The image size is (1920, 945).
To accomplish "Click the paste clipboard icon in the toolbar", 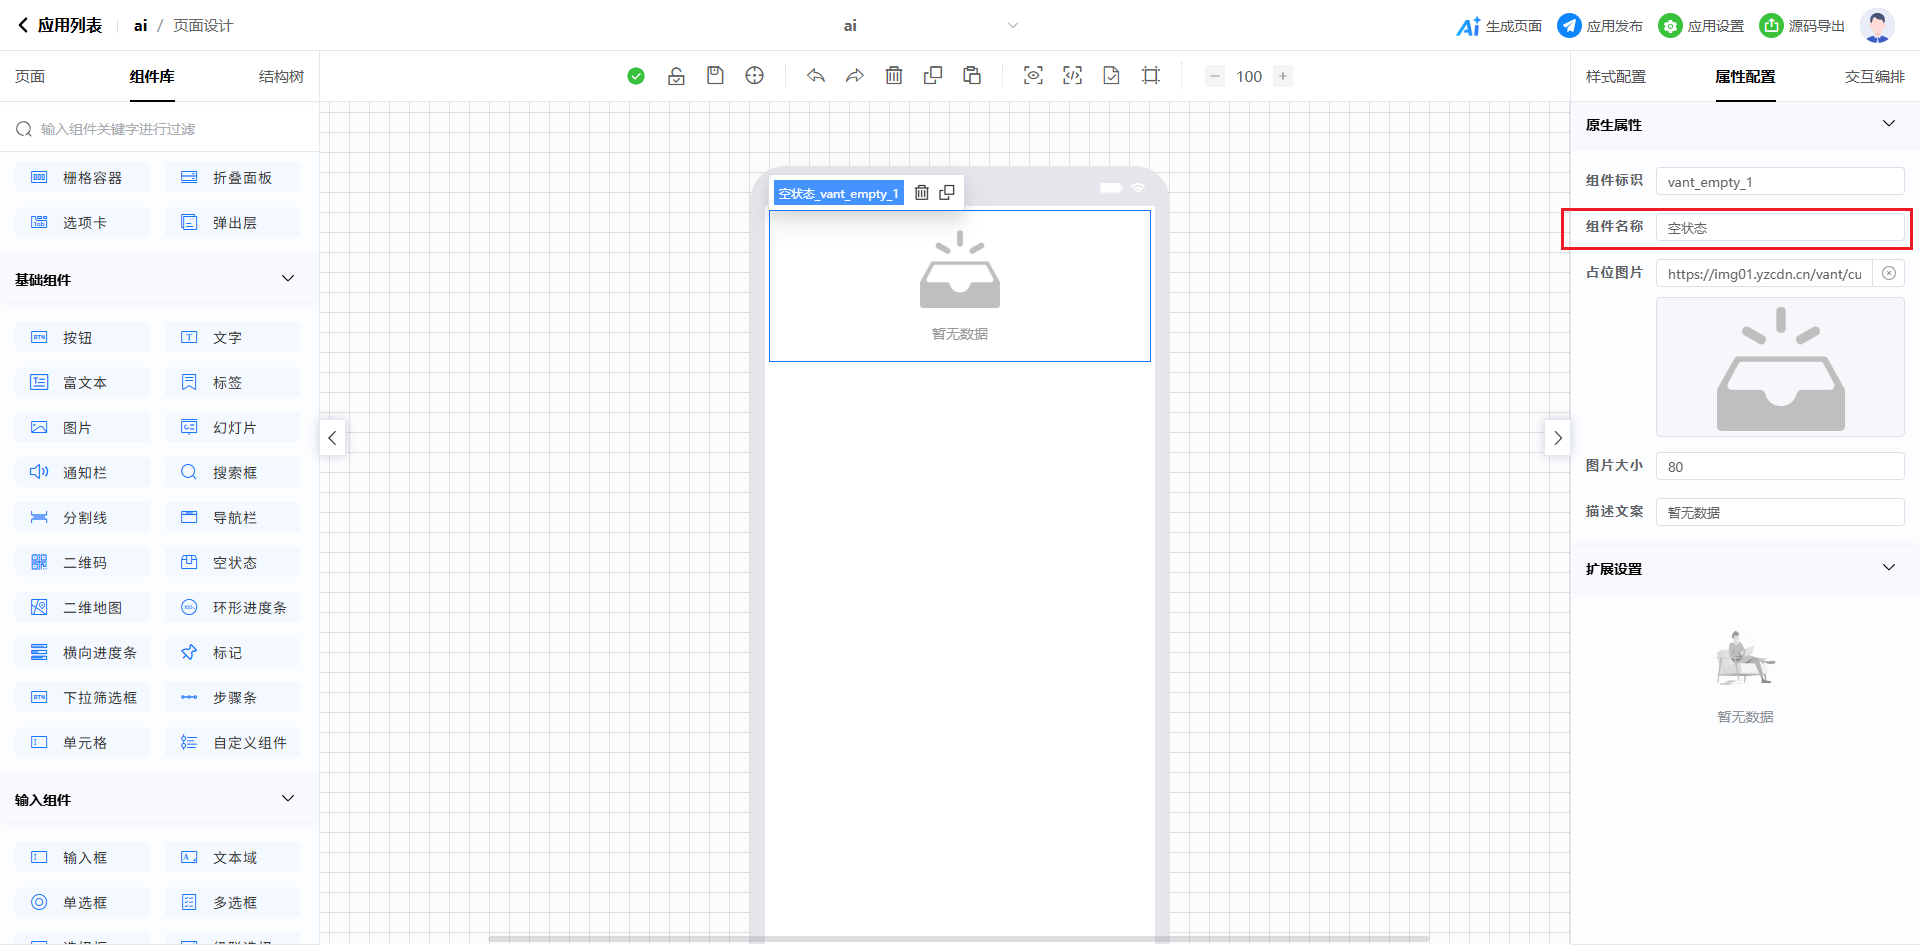I will pos(972,76).
